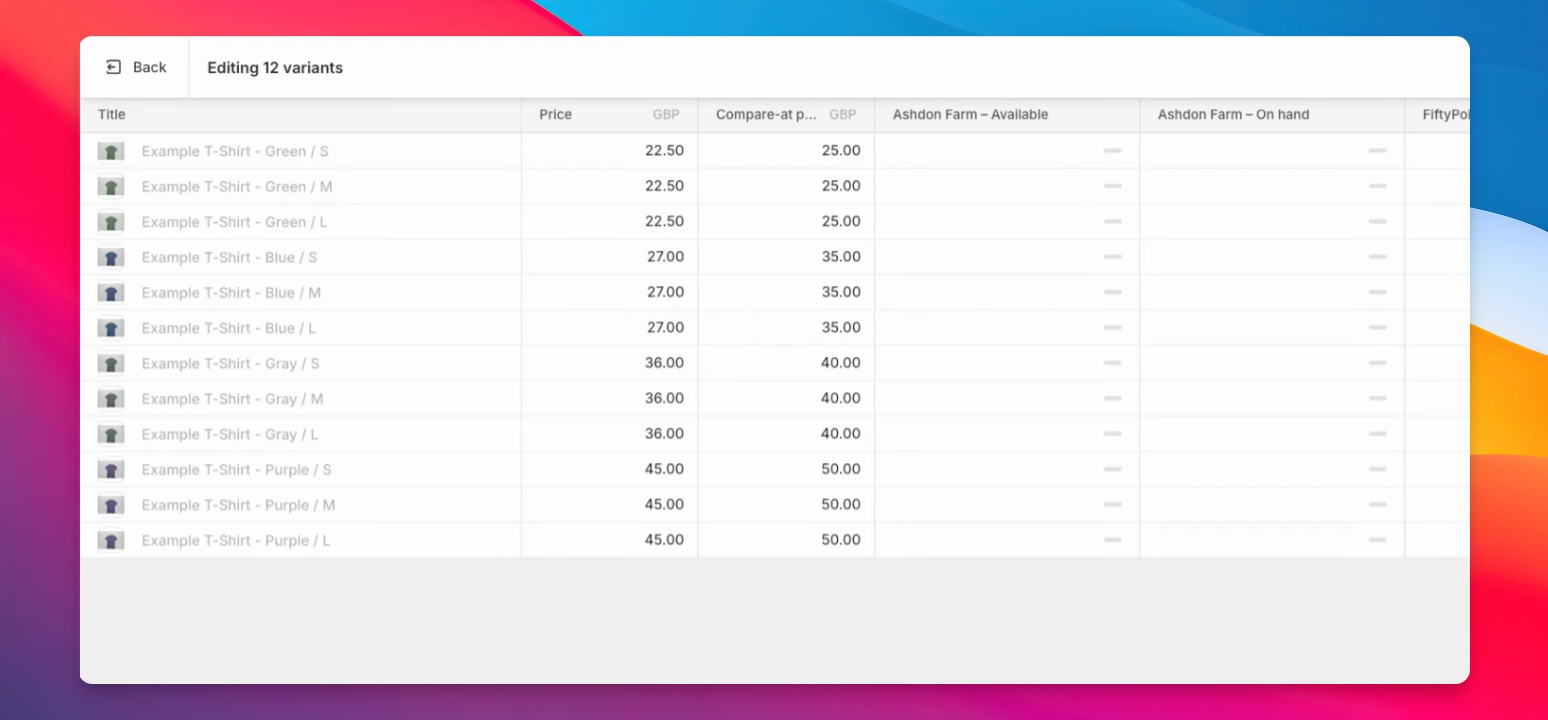1548x720 pixels.
Task: Click Ashdon Farm On hand cell for Gray / M
Action: click(1272, 399)
